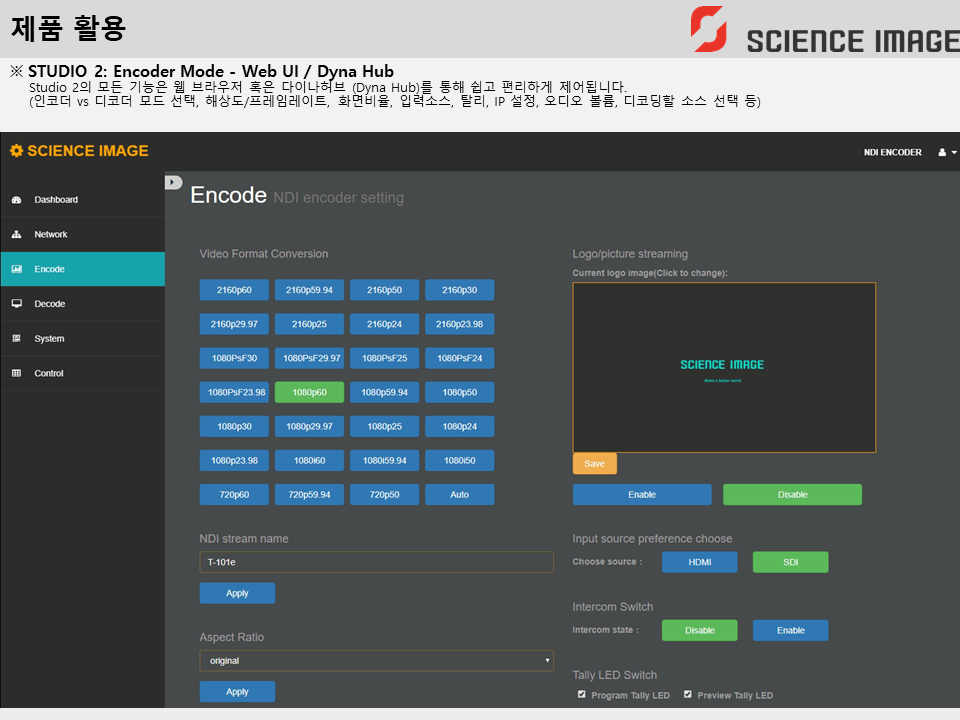Select the 1080p59.94 format button

384,392
